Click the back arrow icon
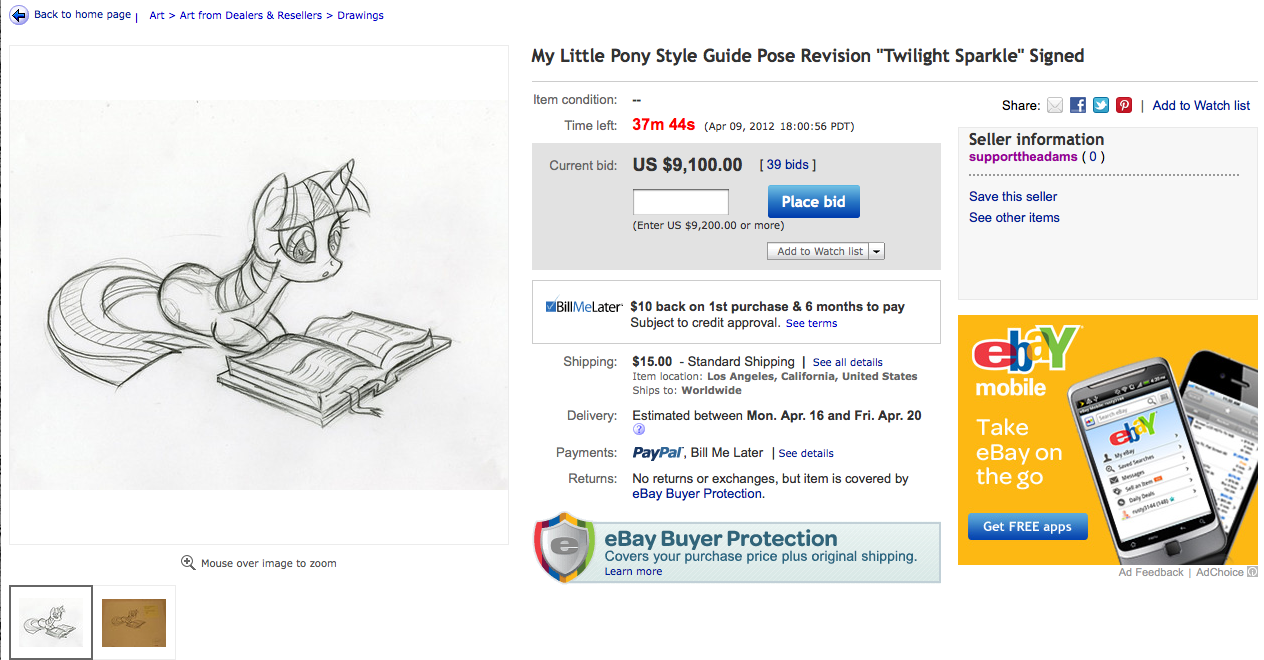 click(x=19, y=15)
